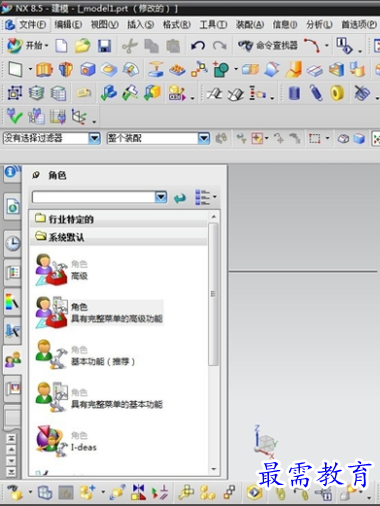Open the color palette tab in resource bar

pyautogui.click(x=13, y=302)
